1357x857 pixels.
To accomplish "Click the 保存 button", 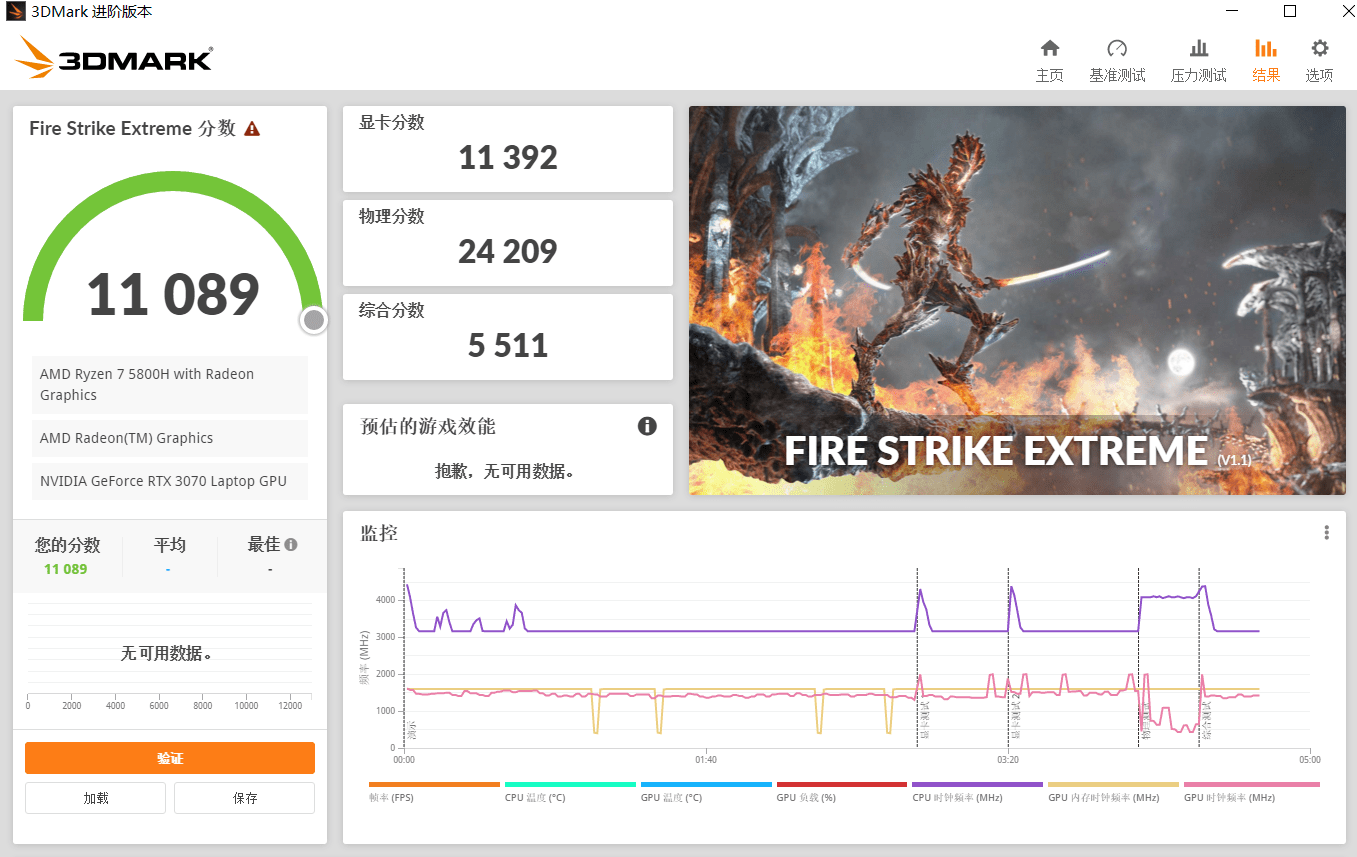I will (x=244, y=798).
